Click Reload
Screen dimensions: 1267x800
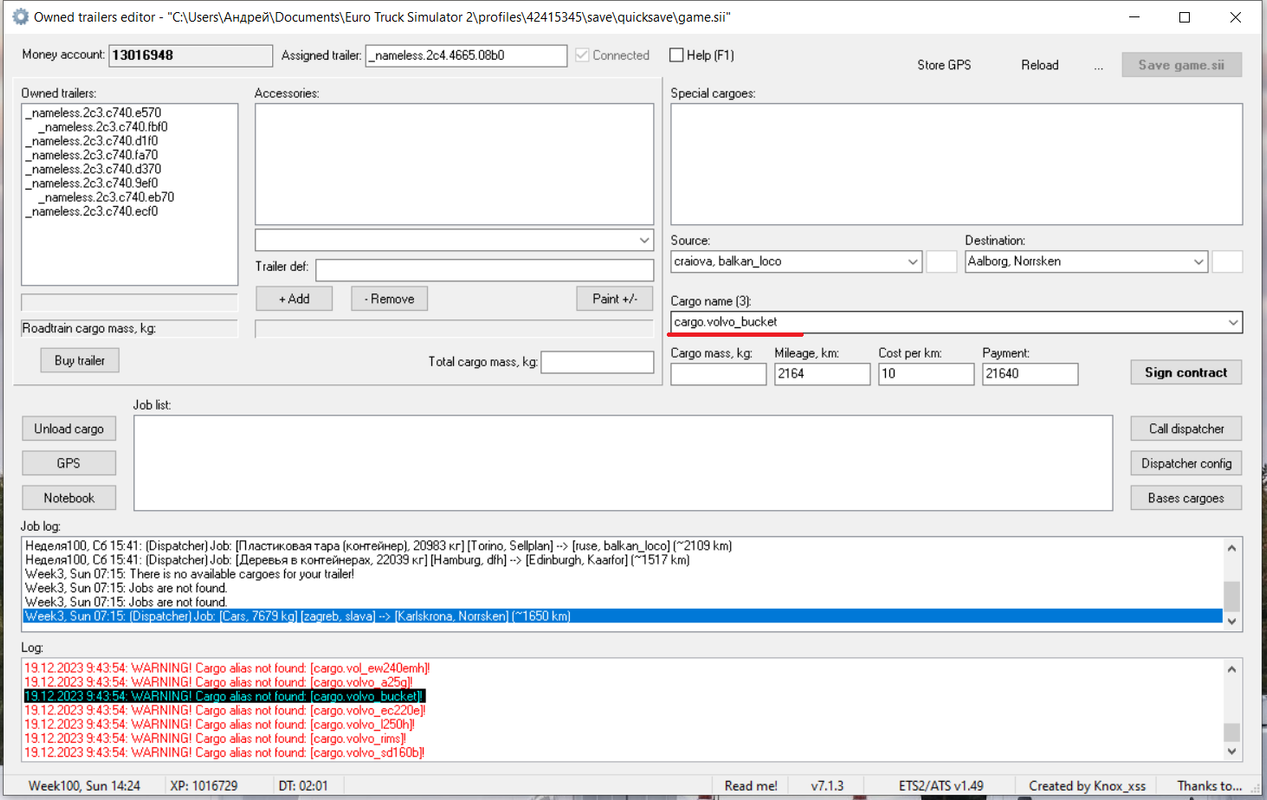coord(1040,65)
